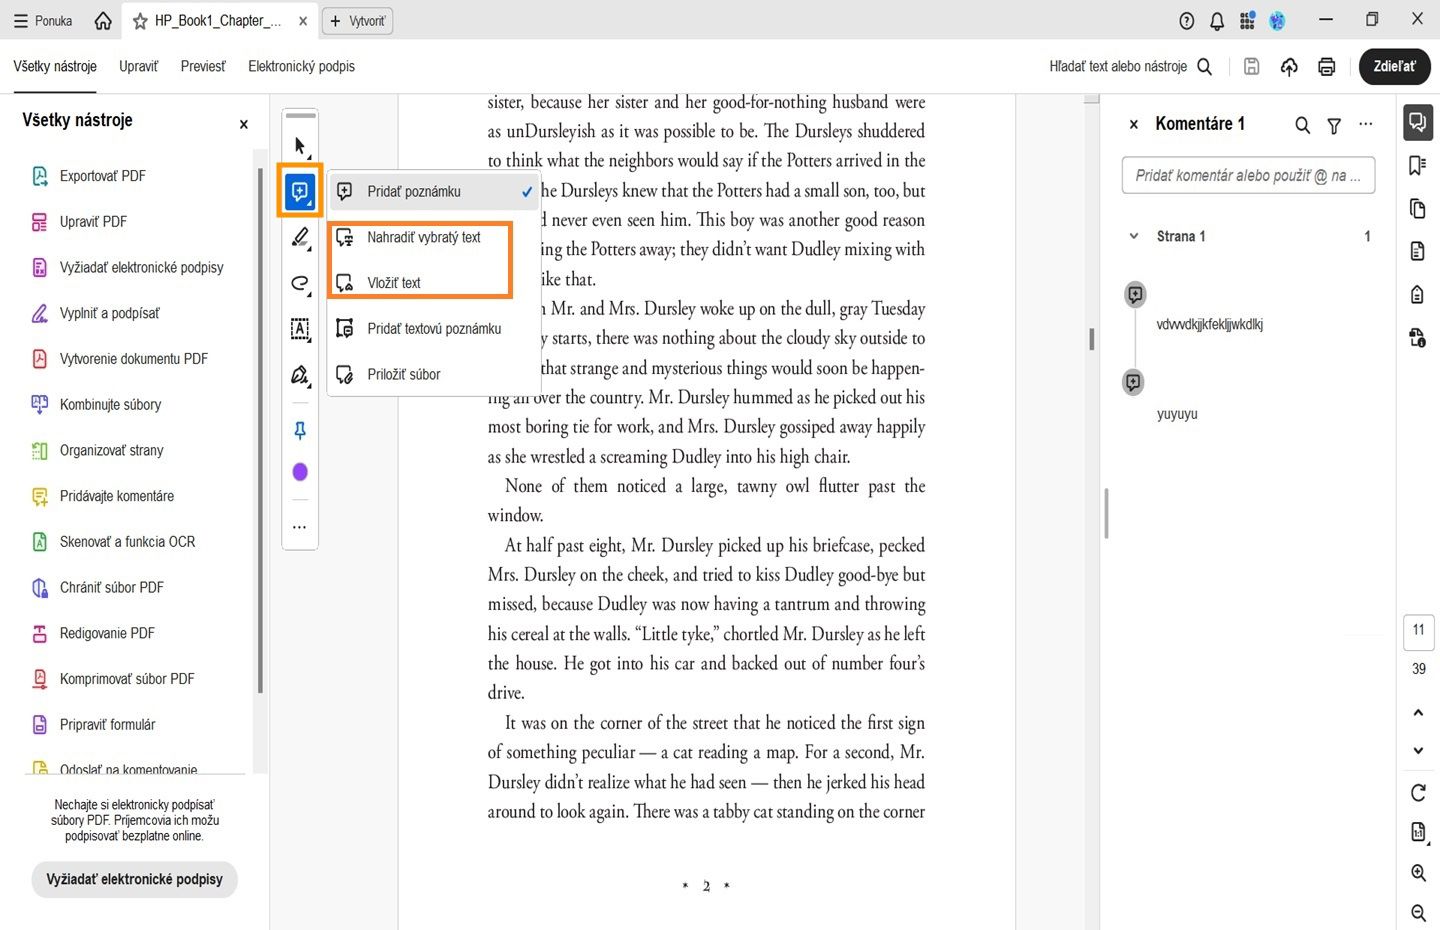1440x930 pixels.
Task: Click the cloud upload icon
Action: pos(1289,66)
